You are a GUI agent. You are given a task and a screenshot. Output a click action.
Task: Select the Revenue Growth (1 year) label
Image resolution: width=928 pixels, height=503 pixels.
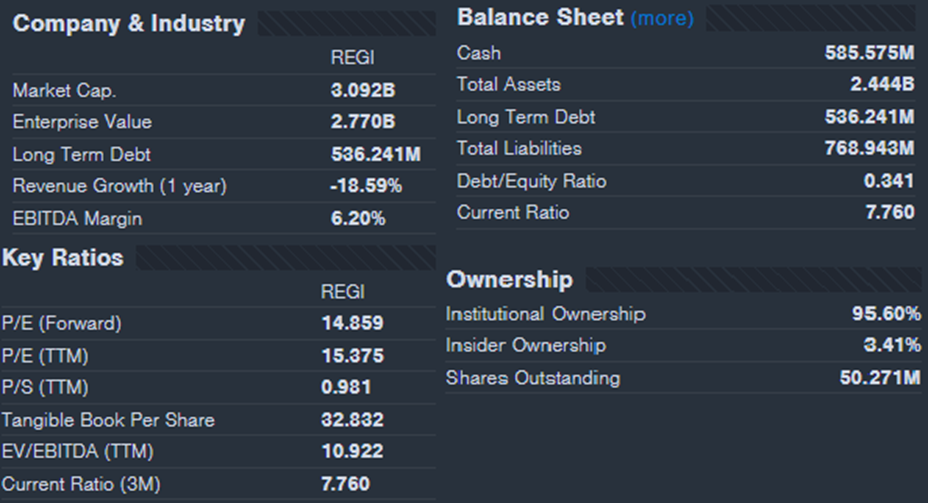click(119, 187)
